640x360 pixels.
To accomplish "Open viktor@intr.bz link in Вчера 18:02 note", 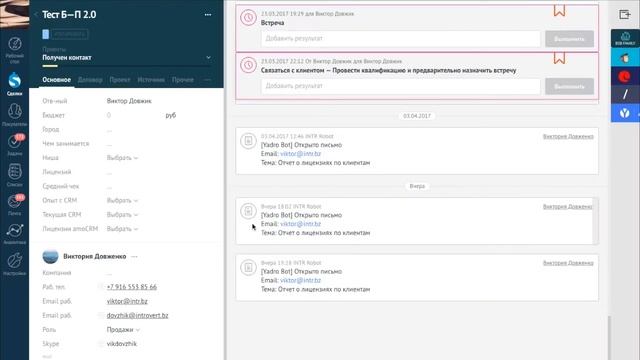I will pos(300,224).
